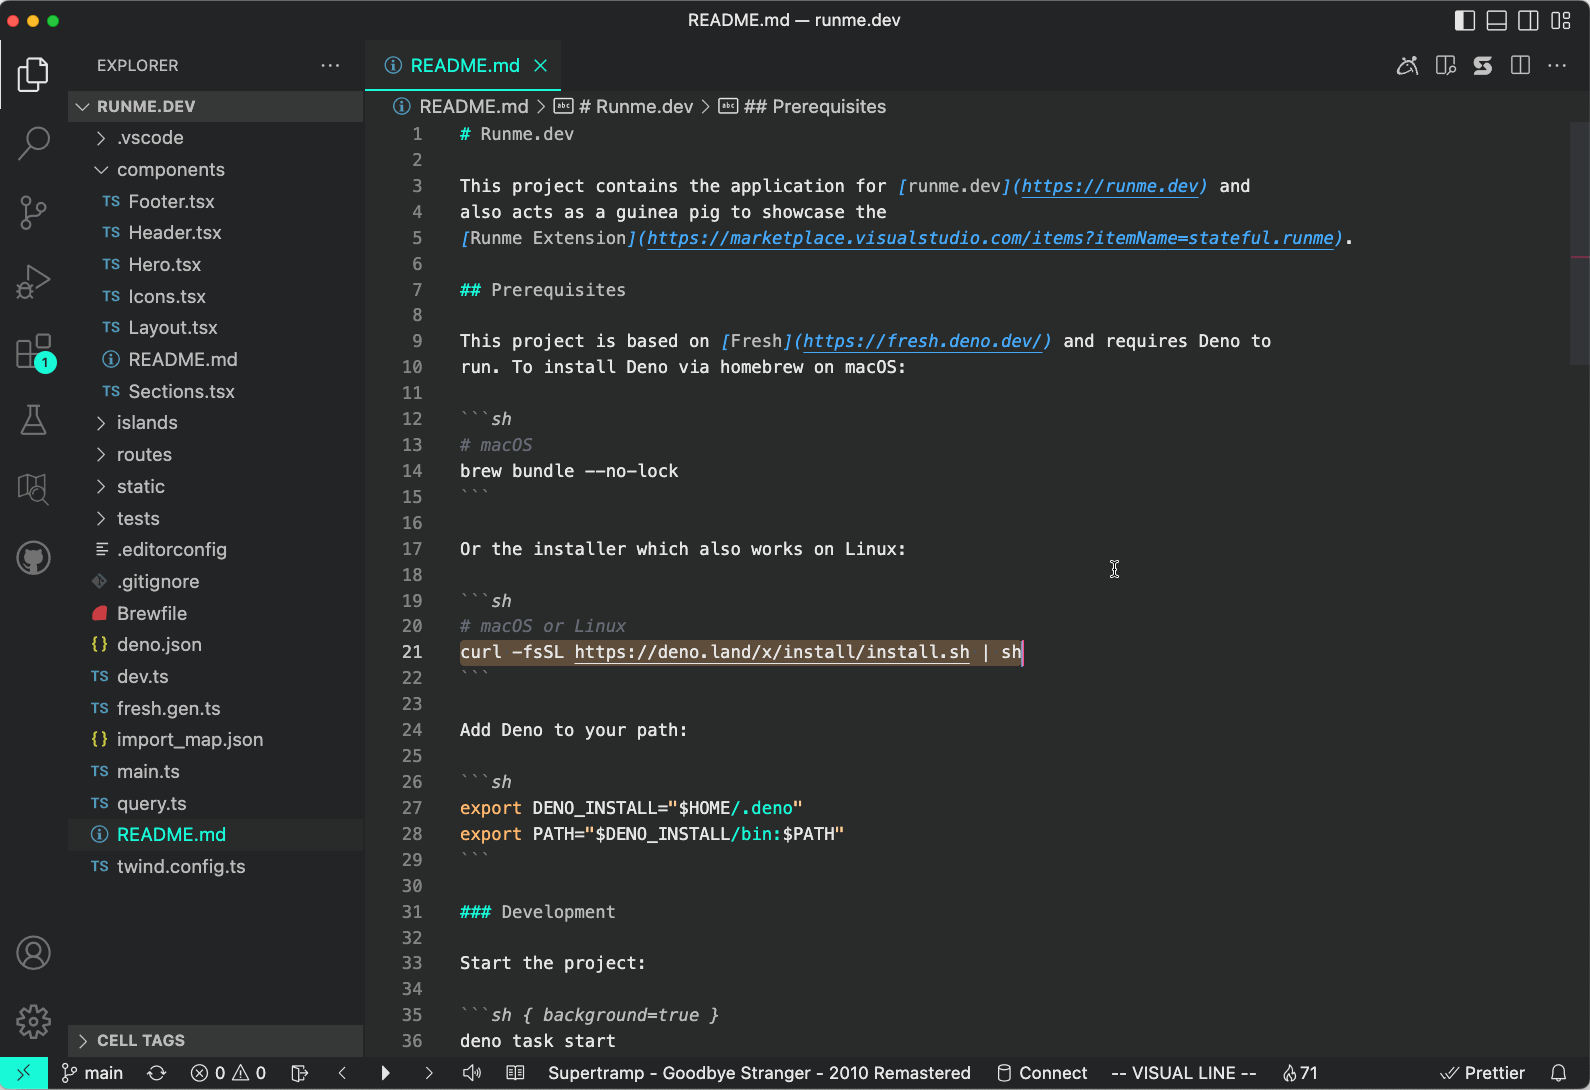The height and width of the screenshot is (1090, 1590).
Task: Click the Supertramp song title in status bar
Action: pyautogui.click(x=759, y=1073)
